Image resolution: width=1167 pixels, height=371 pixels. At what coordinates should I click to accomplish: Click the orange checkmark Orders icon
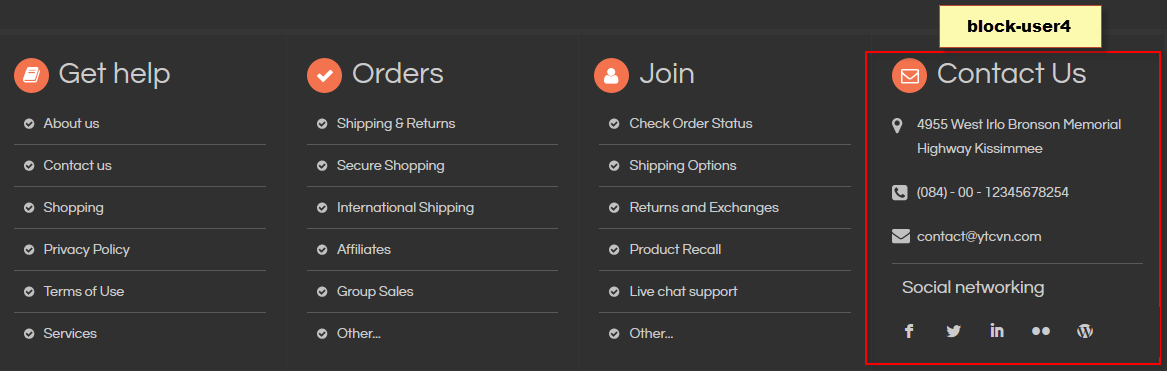324,75
